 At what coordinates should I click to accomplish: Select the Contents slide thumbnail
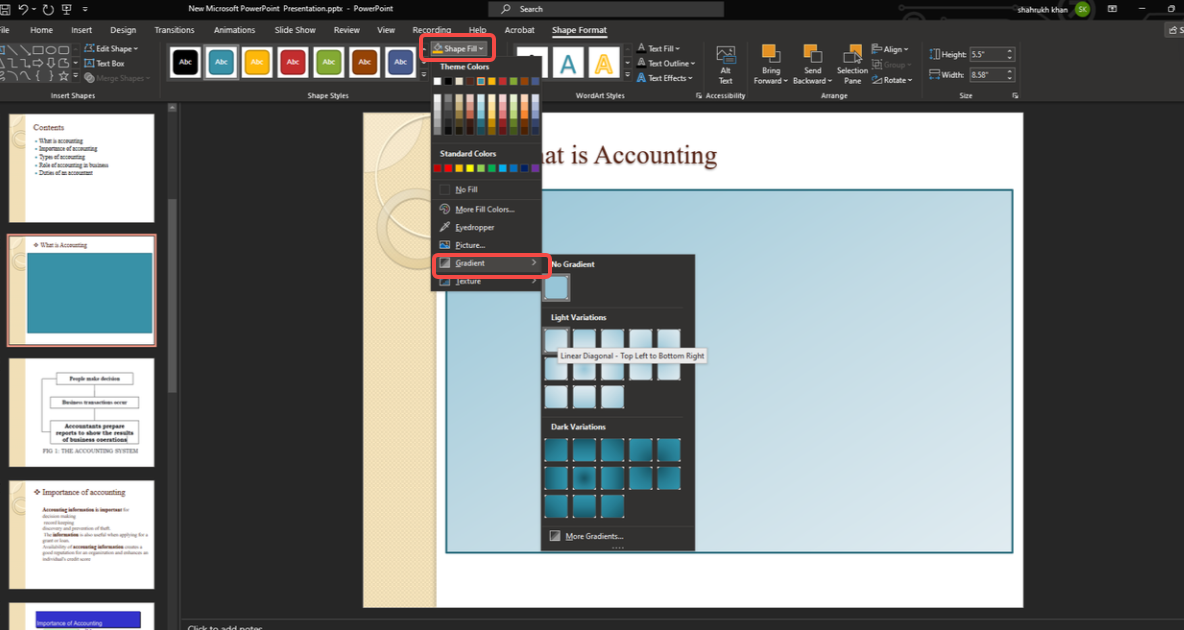tap(82, 168)
